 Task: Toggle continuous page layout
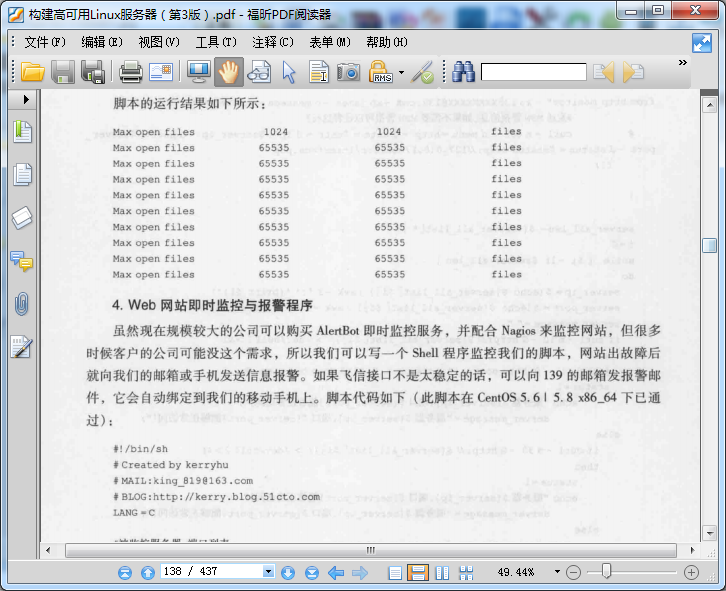click(418, 573)
